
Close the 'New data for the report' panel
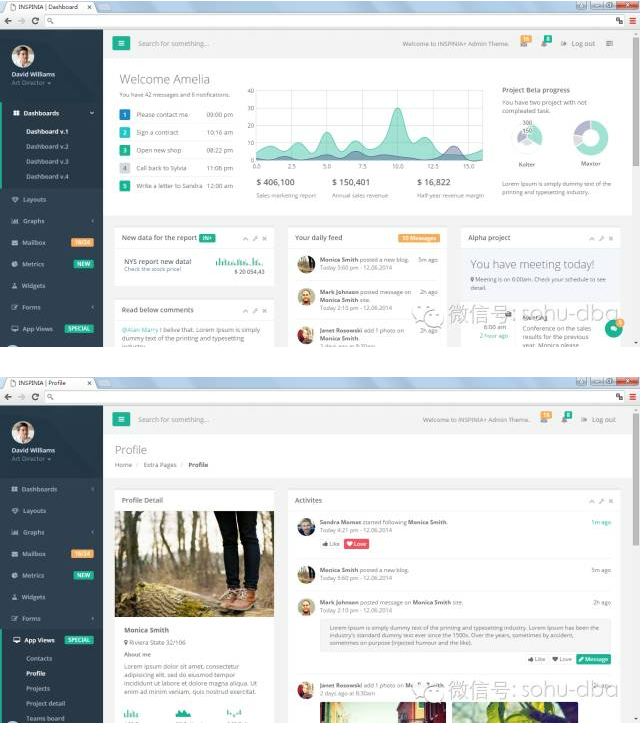pyautogui.click(x=264, y=238)
